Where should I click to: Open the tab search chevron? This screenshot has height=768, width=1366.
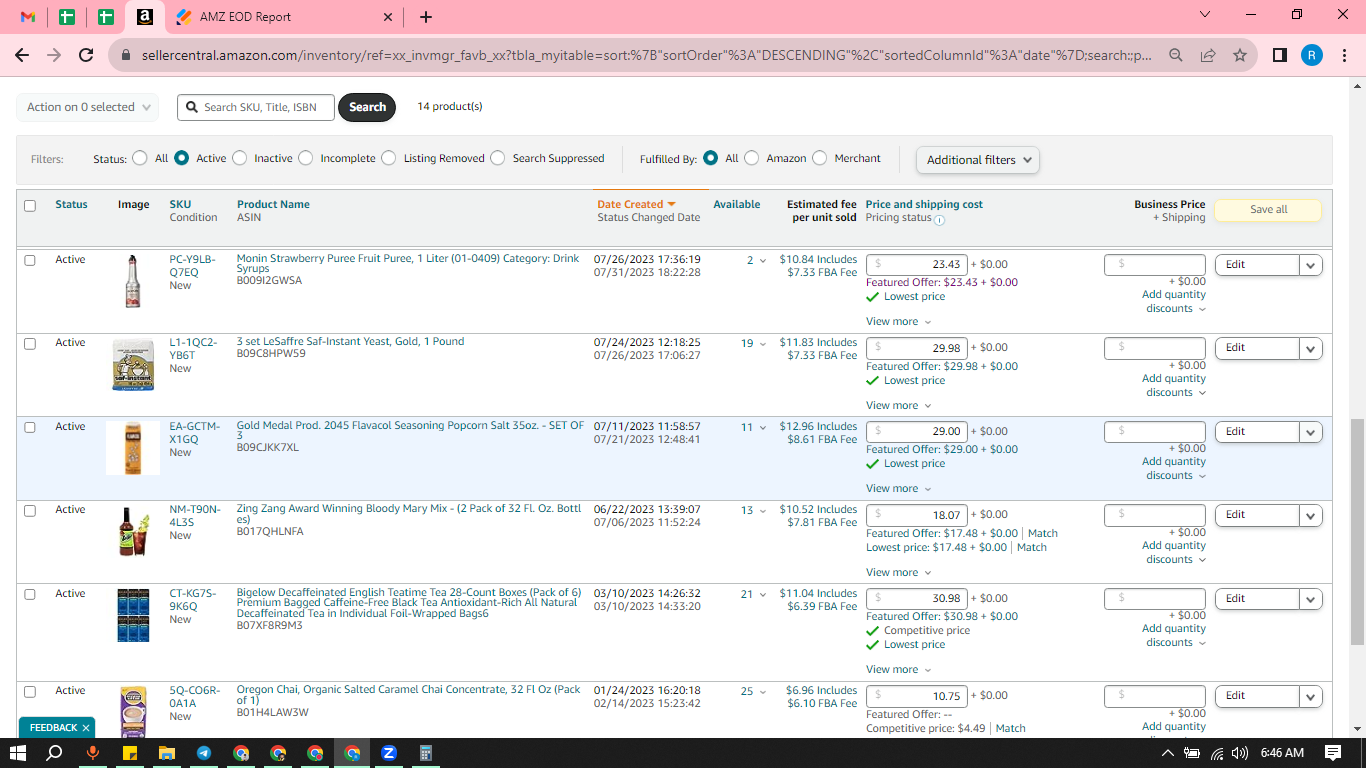pos(1205,15)
